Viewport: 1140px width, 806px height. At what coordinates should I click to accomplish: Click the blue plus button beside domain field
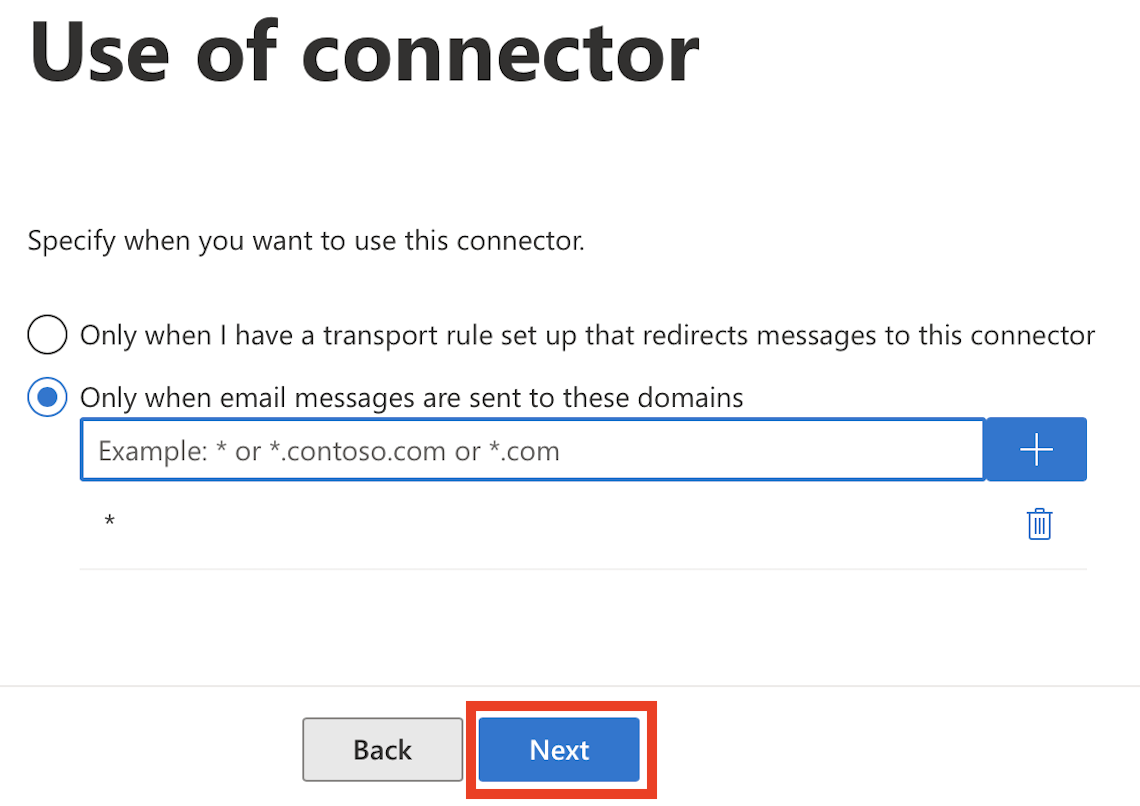[1036, 449]
